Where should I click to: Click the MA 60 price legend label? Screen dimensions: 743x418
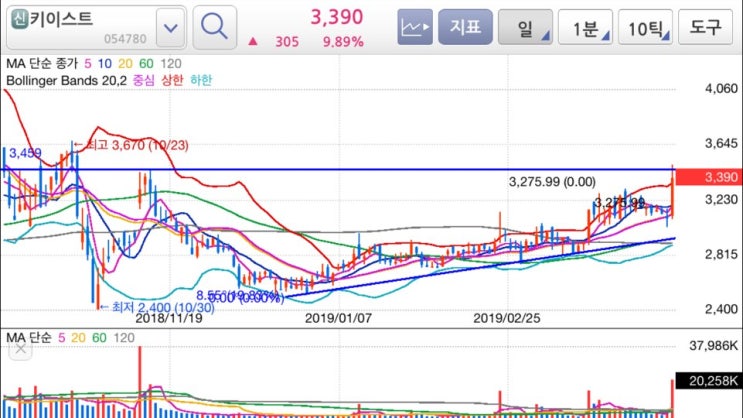[146, 64]
